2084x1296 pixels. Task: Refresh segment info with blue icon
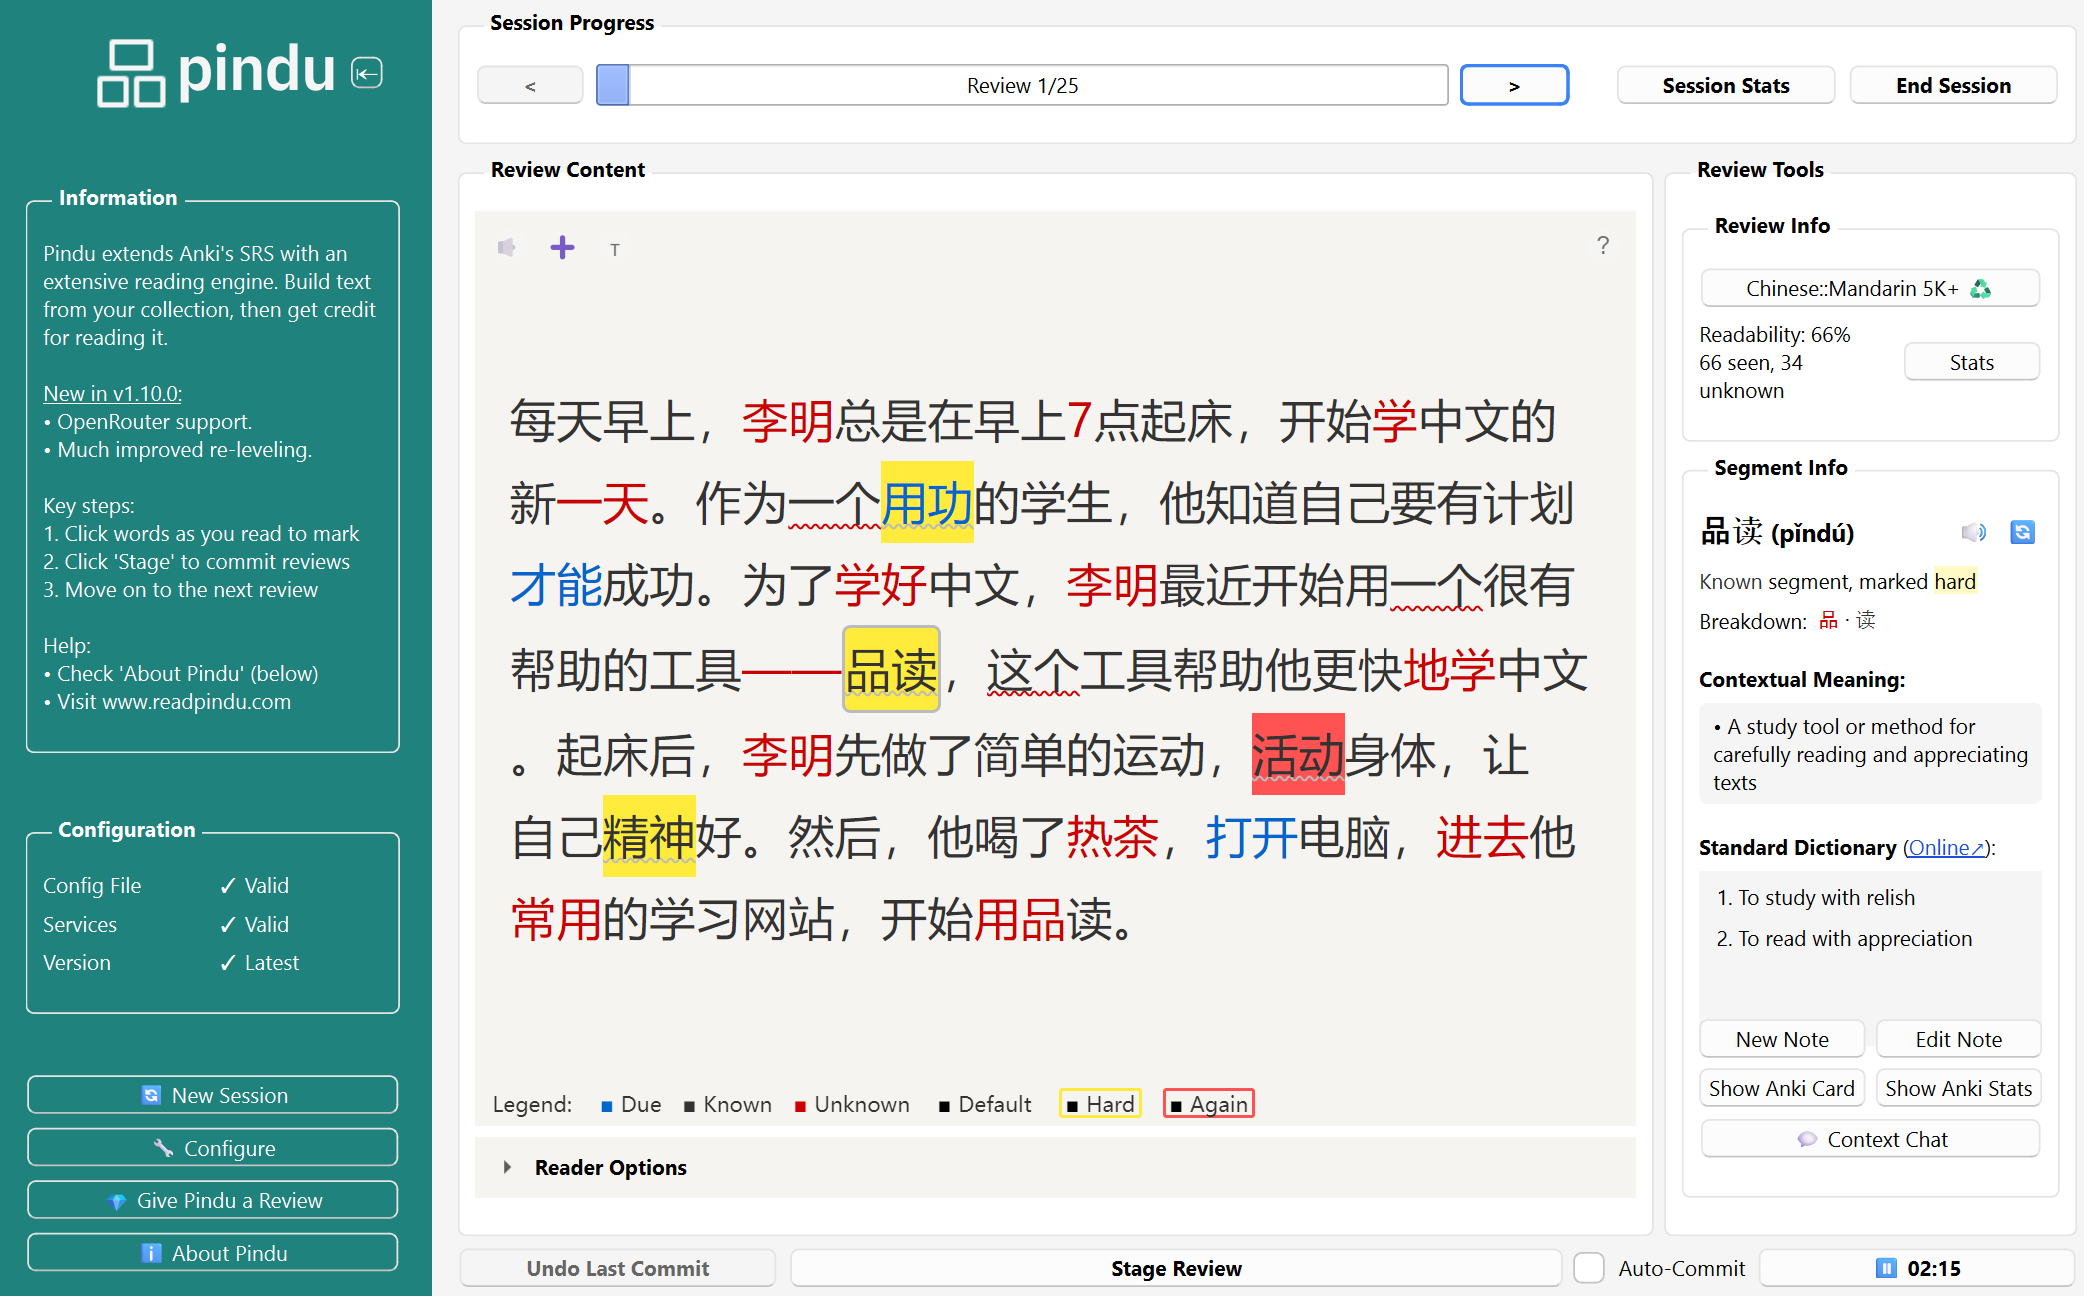click(2022, 532)
